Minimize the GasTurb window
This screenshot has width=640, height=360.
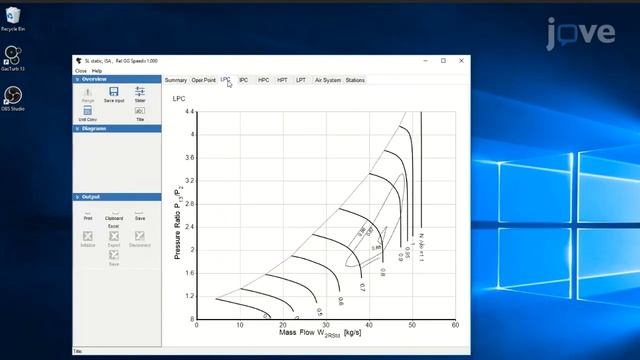425,61
